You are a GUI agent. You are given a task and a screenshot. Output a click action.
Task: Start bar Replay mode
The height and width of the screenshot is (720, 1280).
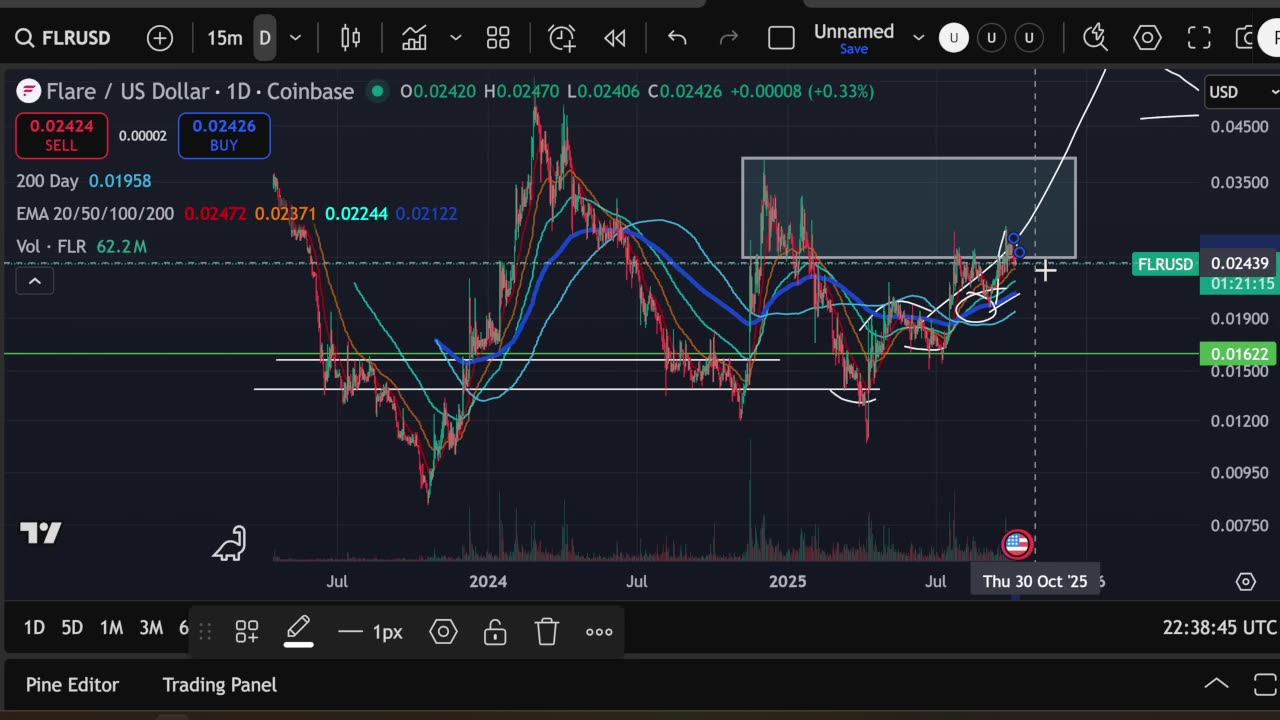(x=615, y=38)
